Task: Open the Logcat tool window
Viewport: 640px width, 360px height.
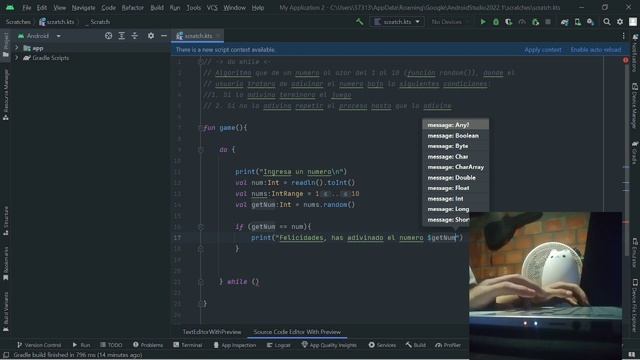Action: click(x=278, y=345)
